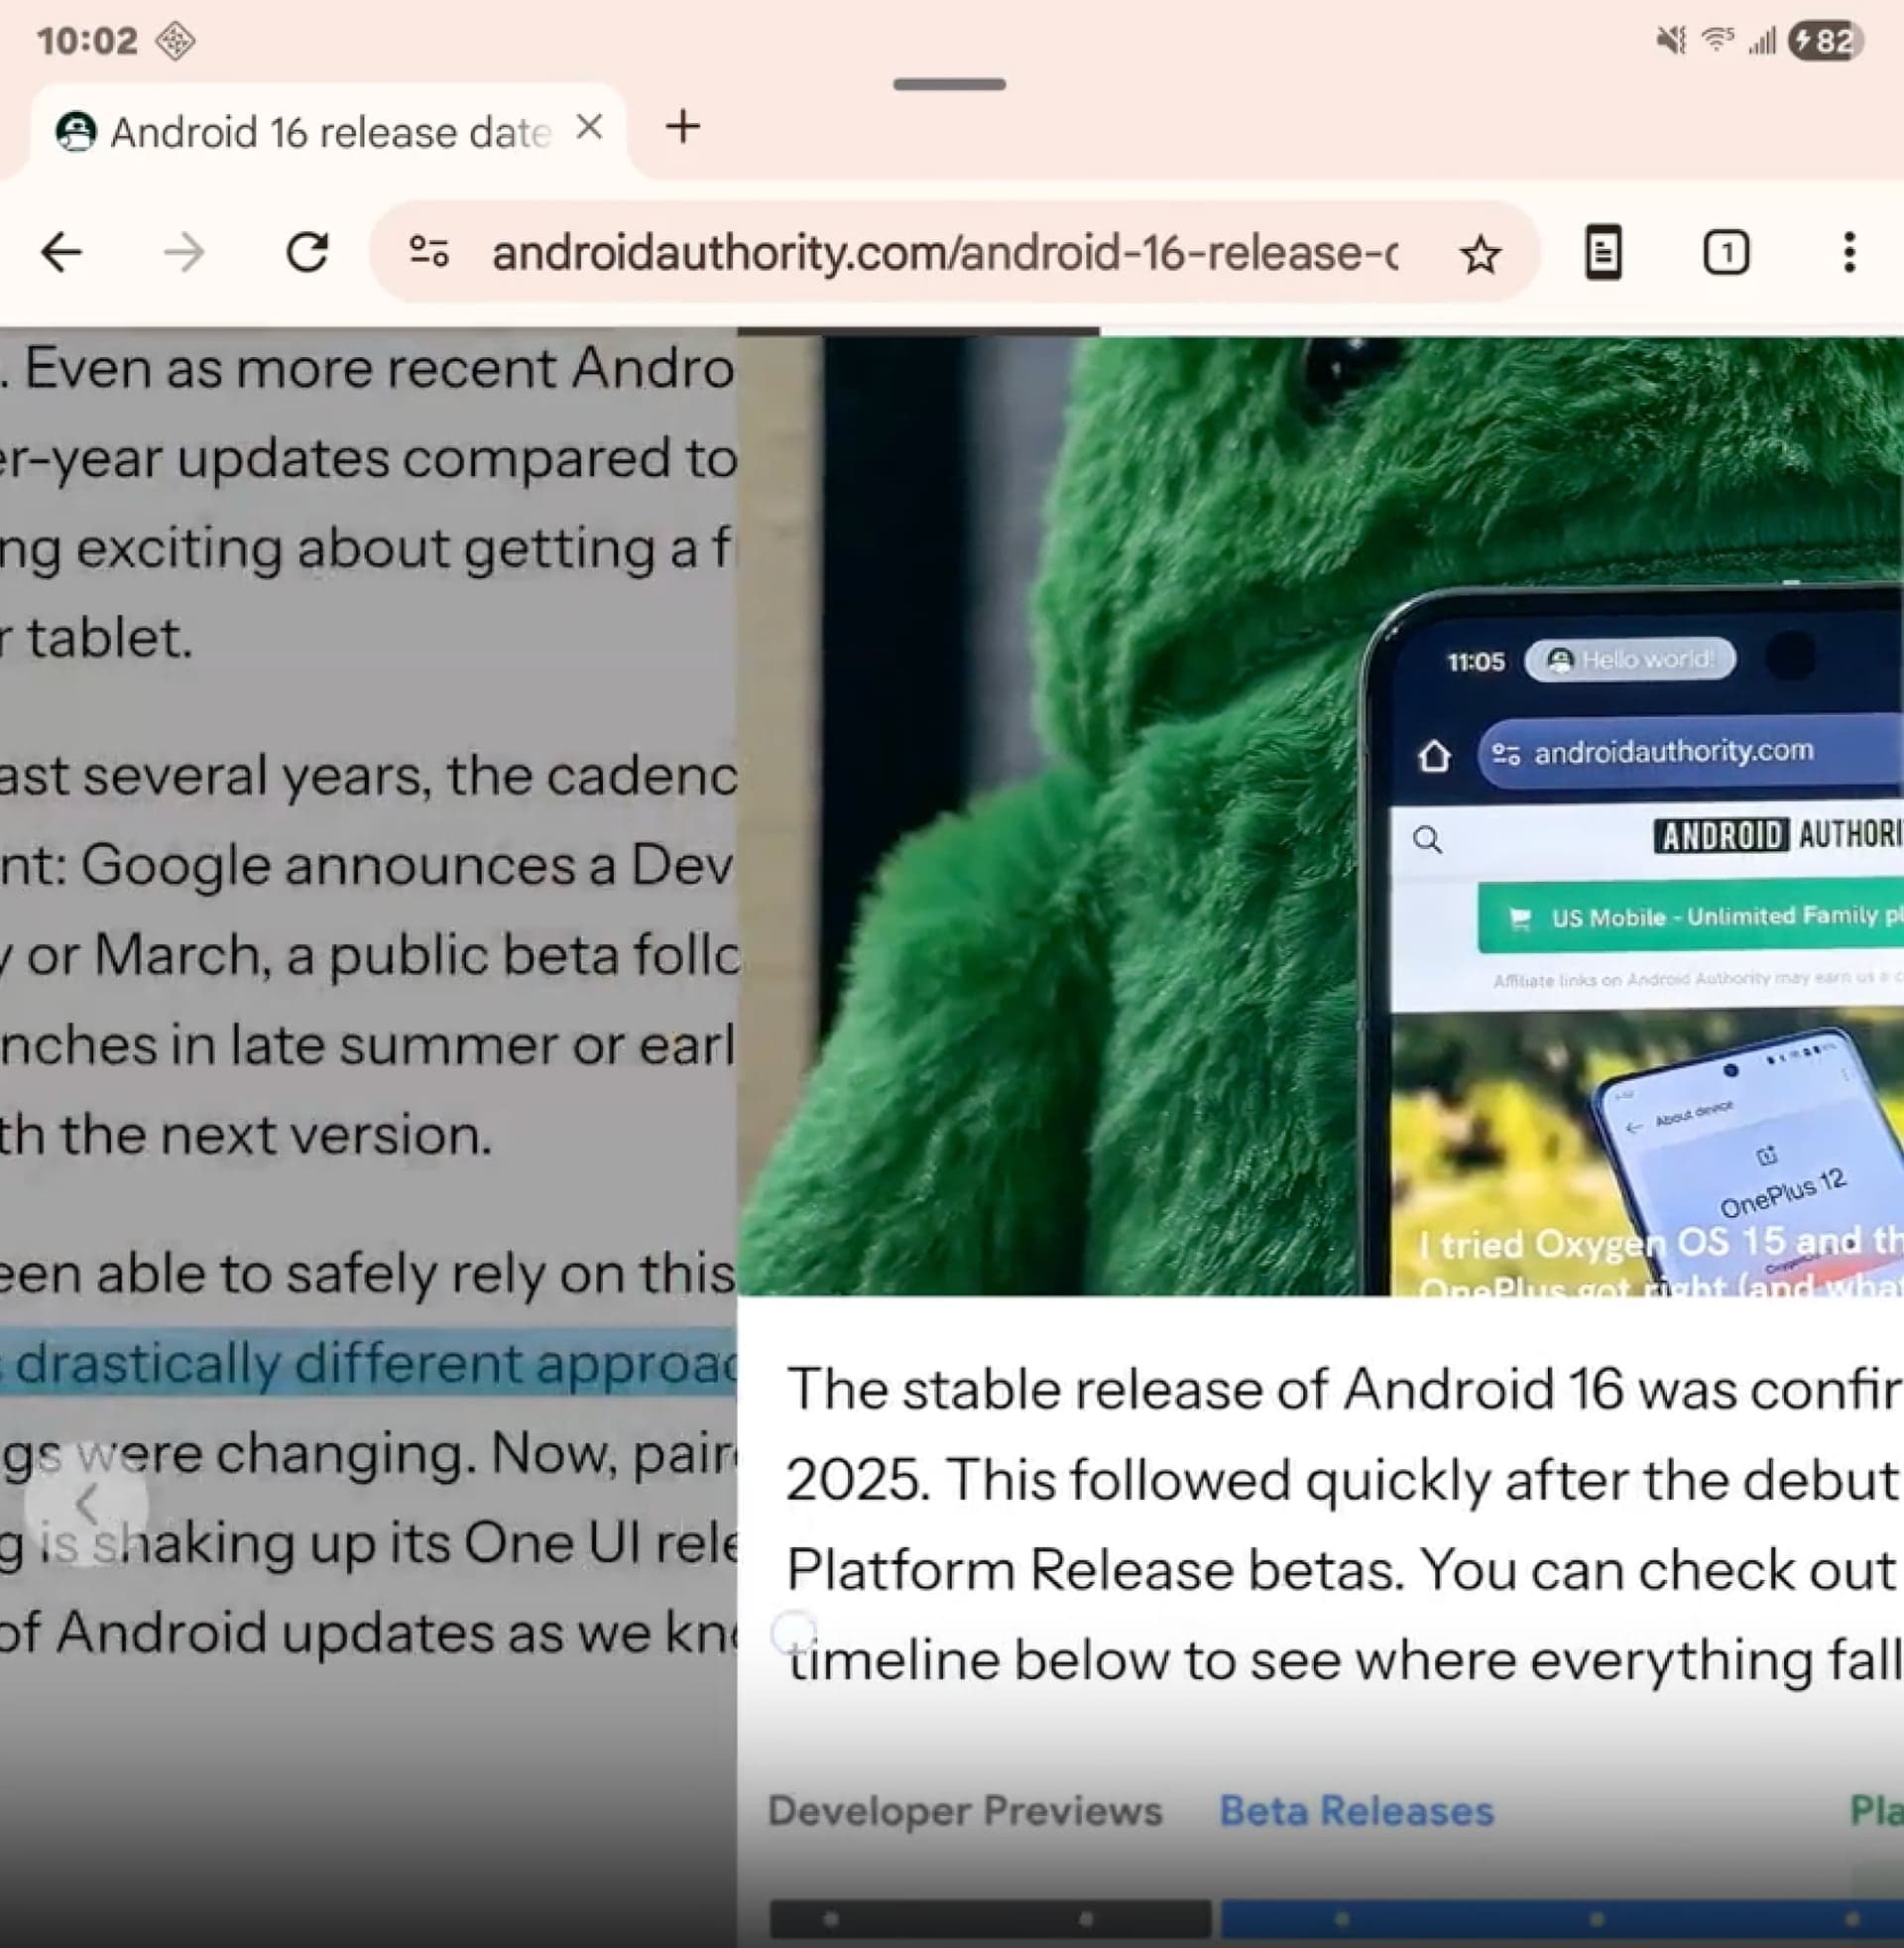This screenshot has height=1948, width=1904.
Task: Open the tab switcher showing 1
Action: pos(1726,252)
